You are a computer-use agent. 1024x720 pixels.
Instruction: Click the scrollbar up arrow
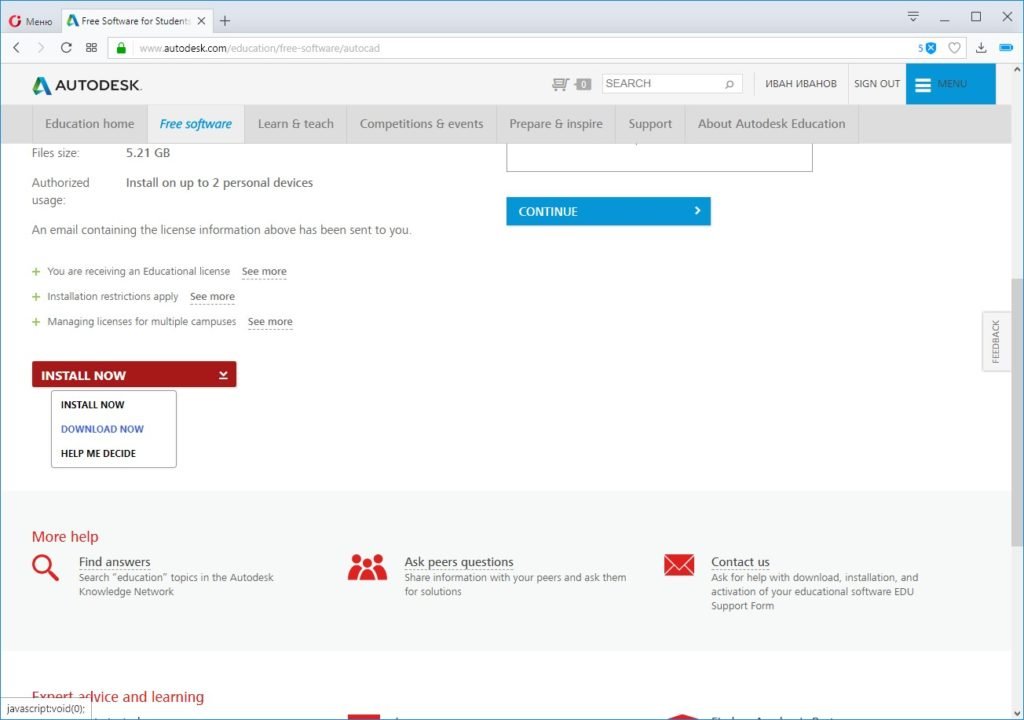pyautogui.click(x=1017, y=69)
